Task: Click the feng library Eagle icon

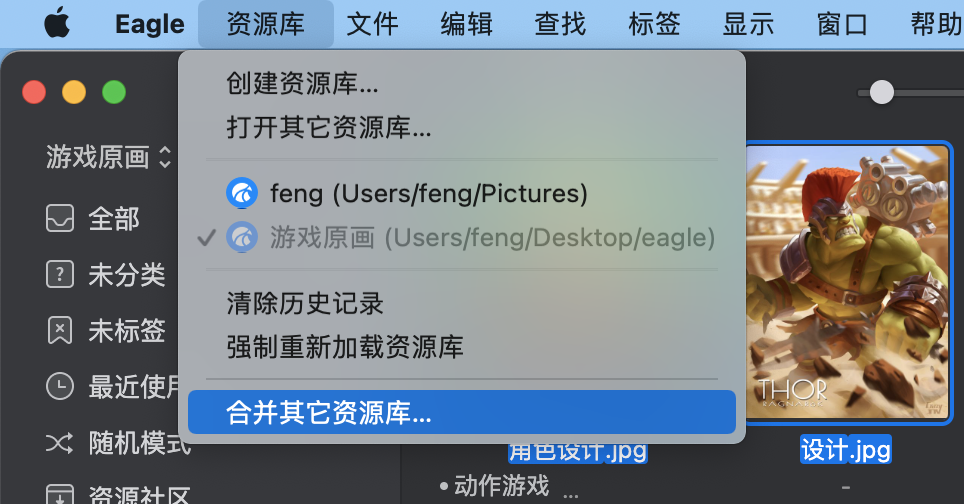Action: [241, 192]
